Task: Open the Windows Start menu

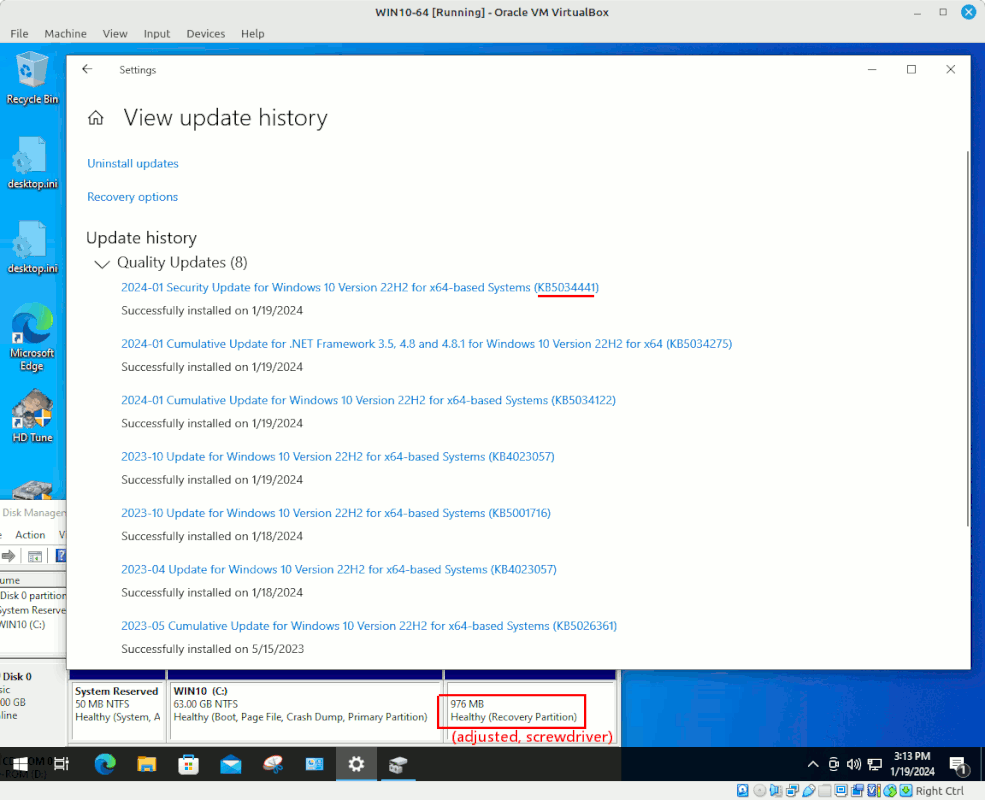Action: (20, 764)
